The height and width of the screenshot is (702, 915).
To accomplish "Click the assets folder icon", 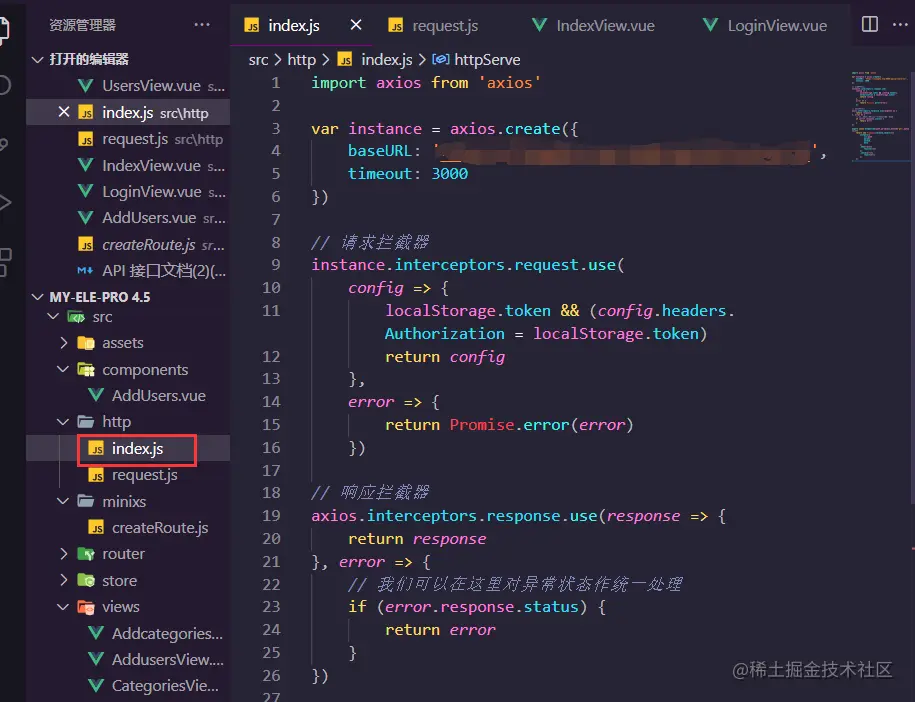I will pos(86,343).
